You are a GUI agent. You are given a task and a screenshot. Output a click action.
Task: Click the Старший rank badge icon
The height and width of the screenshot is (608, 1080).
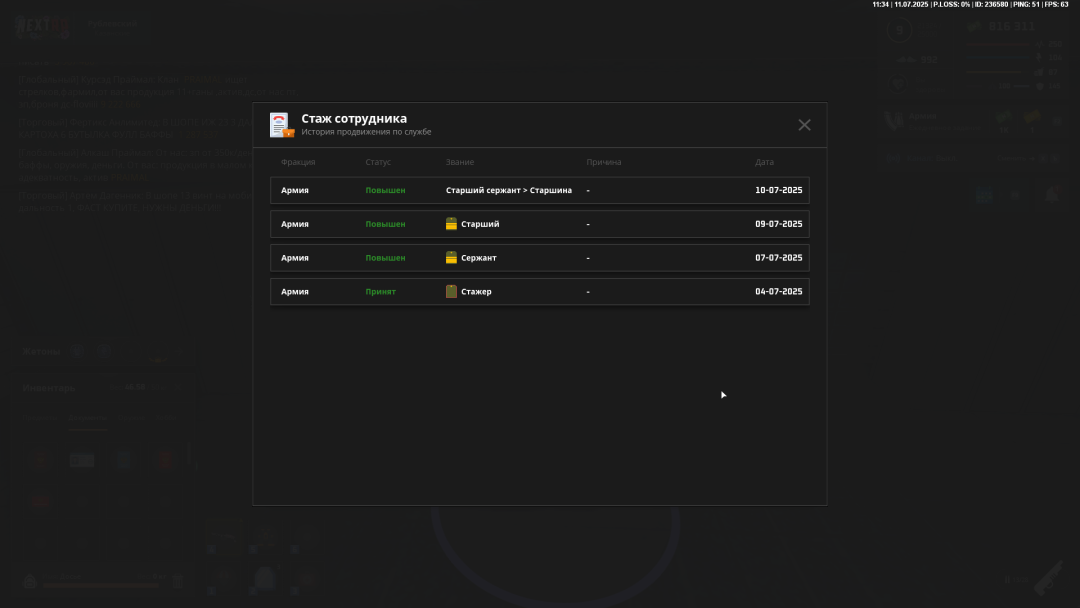[x=451, y=224]
